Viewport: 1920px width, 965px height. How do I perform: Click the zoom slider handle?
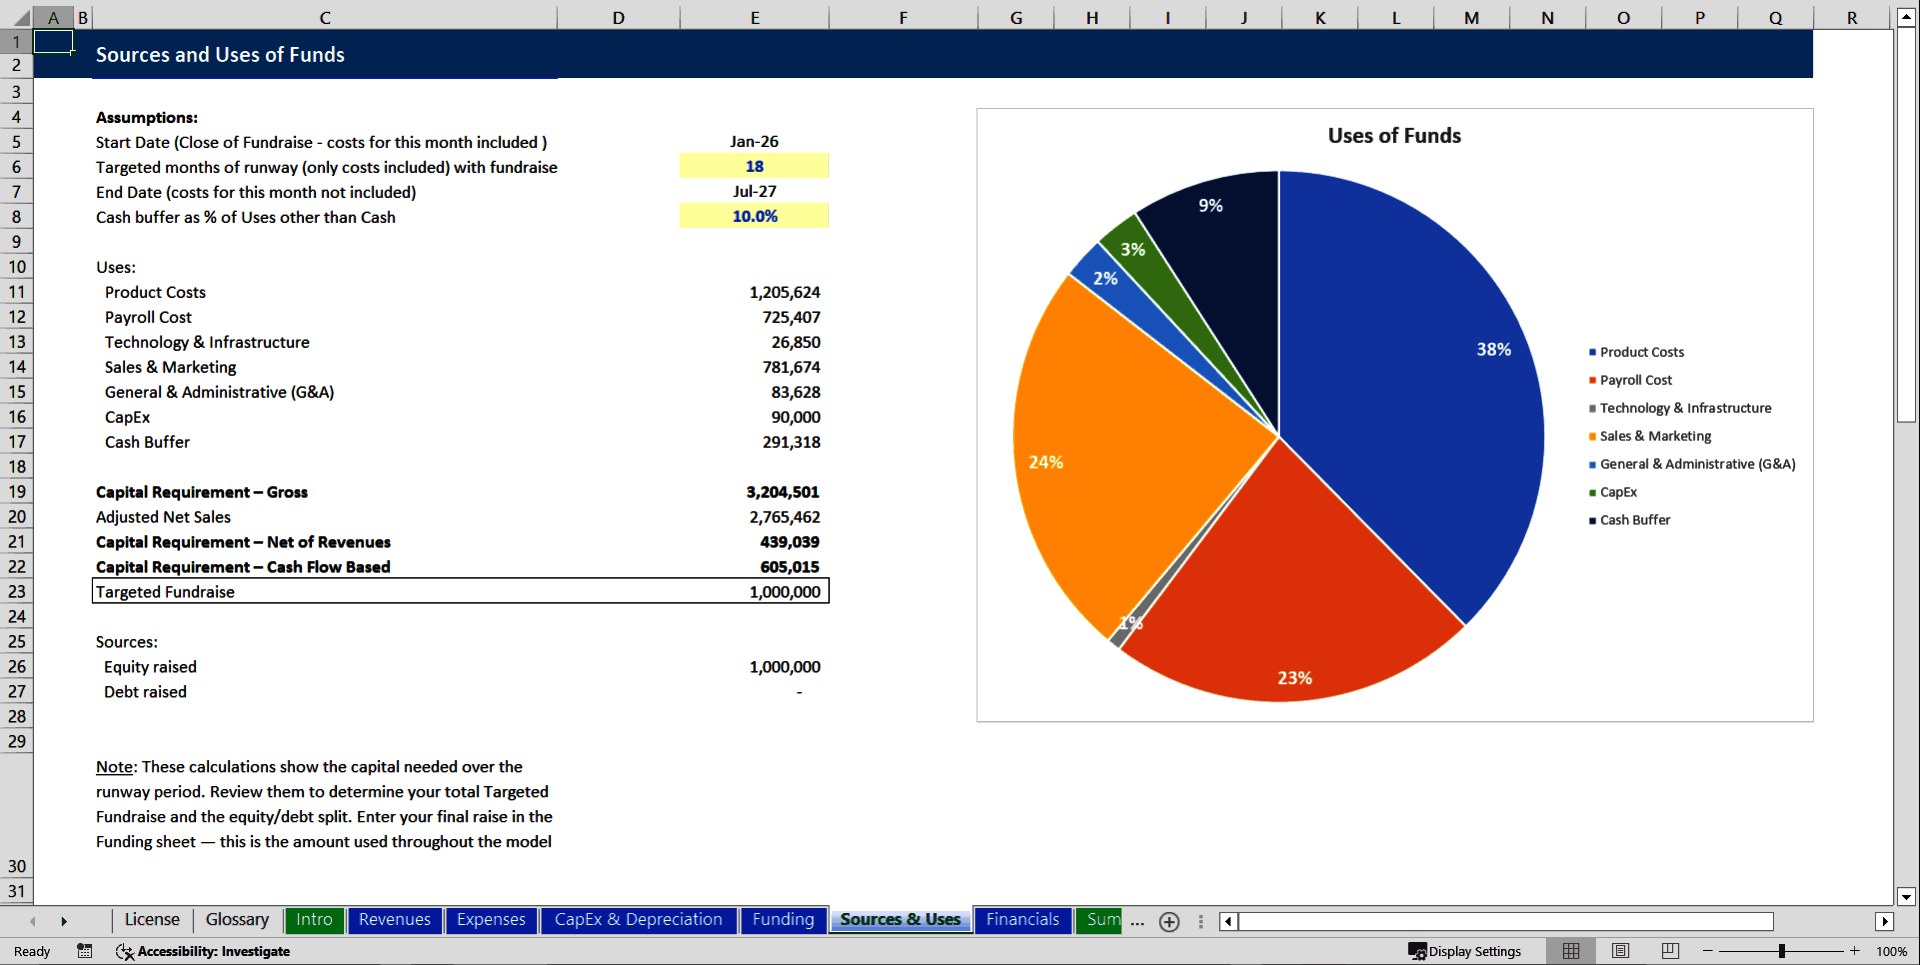click(x=1781, y=951)
